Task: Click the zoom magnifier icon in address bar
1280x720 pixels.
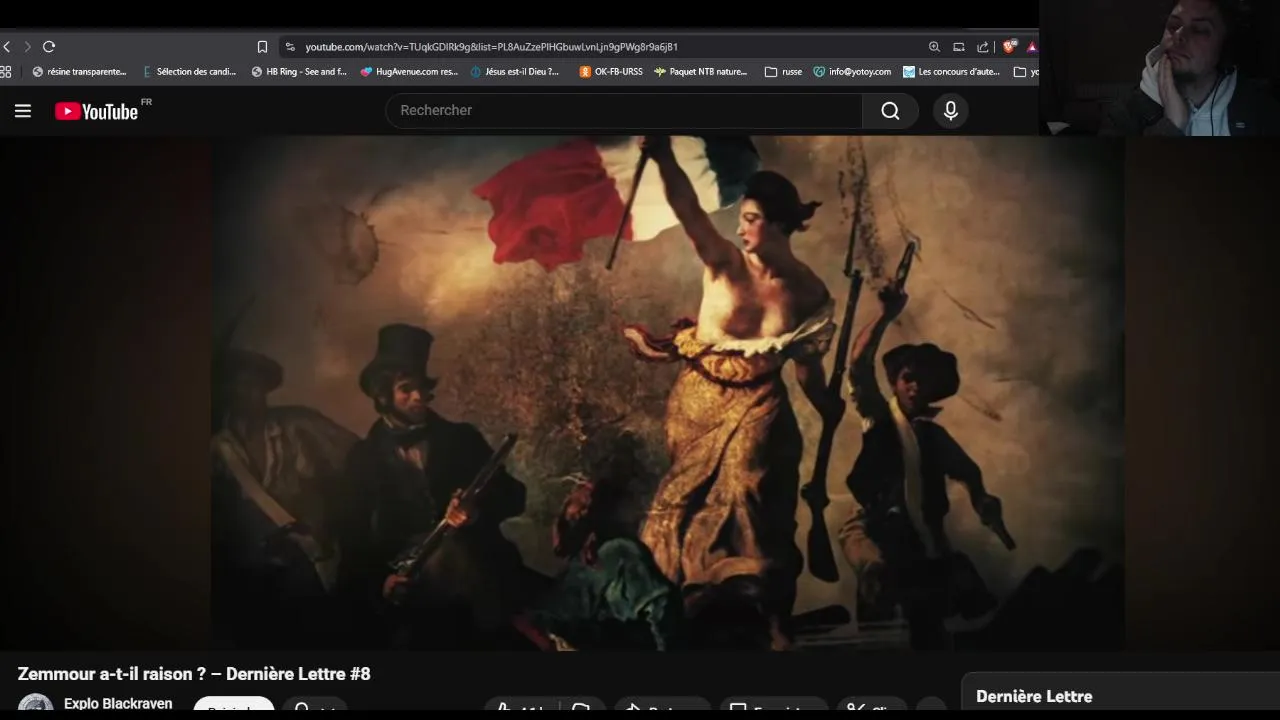Action: pos(934,47)
